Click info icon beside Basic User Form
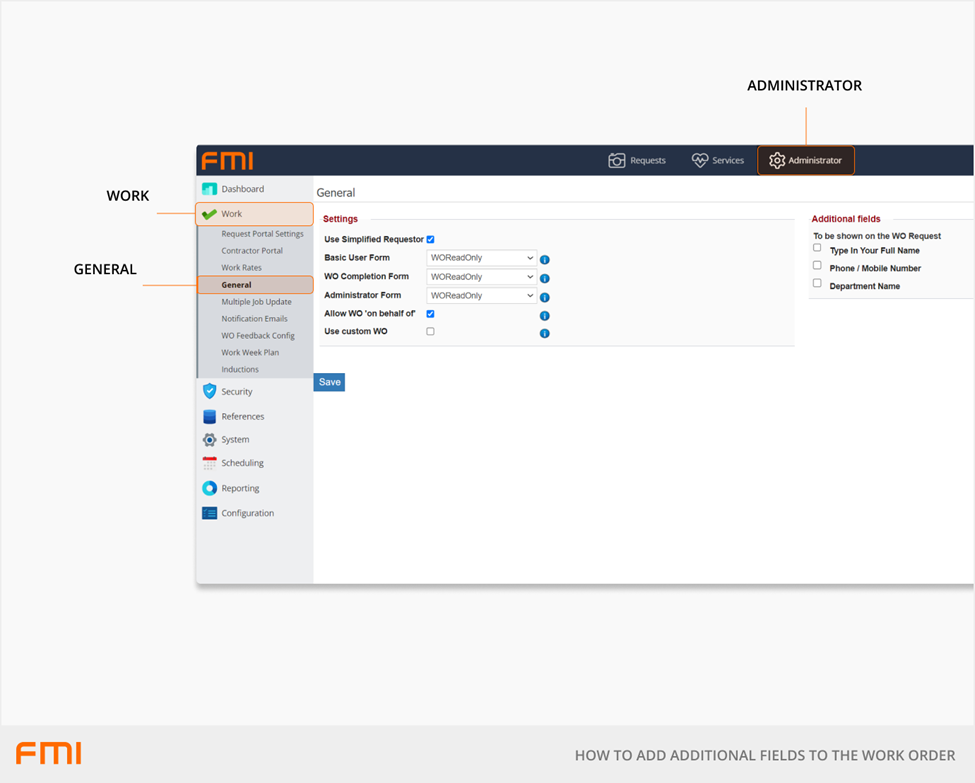This screenshot has height=783, width=975. pos(545,260)
